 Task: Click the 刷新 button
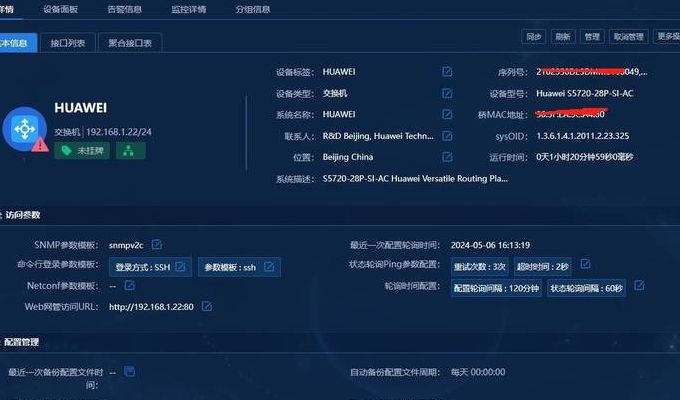pyautogui.click(x=563, y=37)
